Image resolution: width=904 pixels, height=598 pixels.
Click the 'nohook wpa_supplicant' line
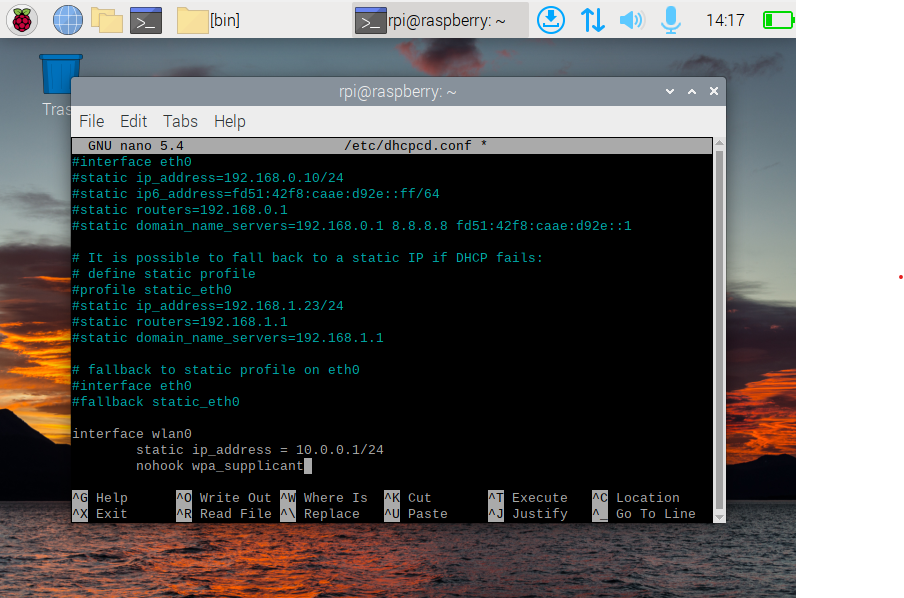tap(220, 466)
